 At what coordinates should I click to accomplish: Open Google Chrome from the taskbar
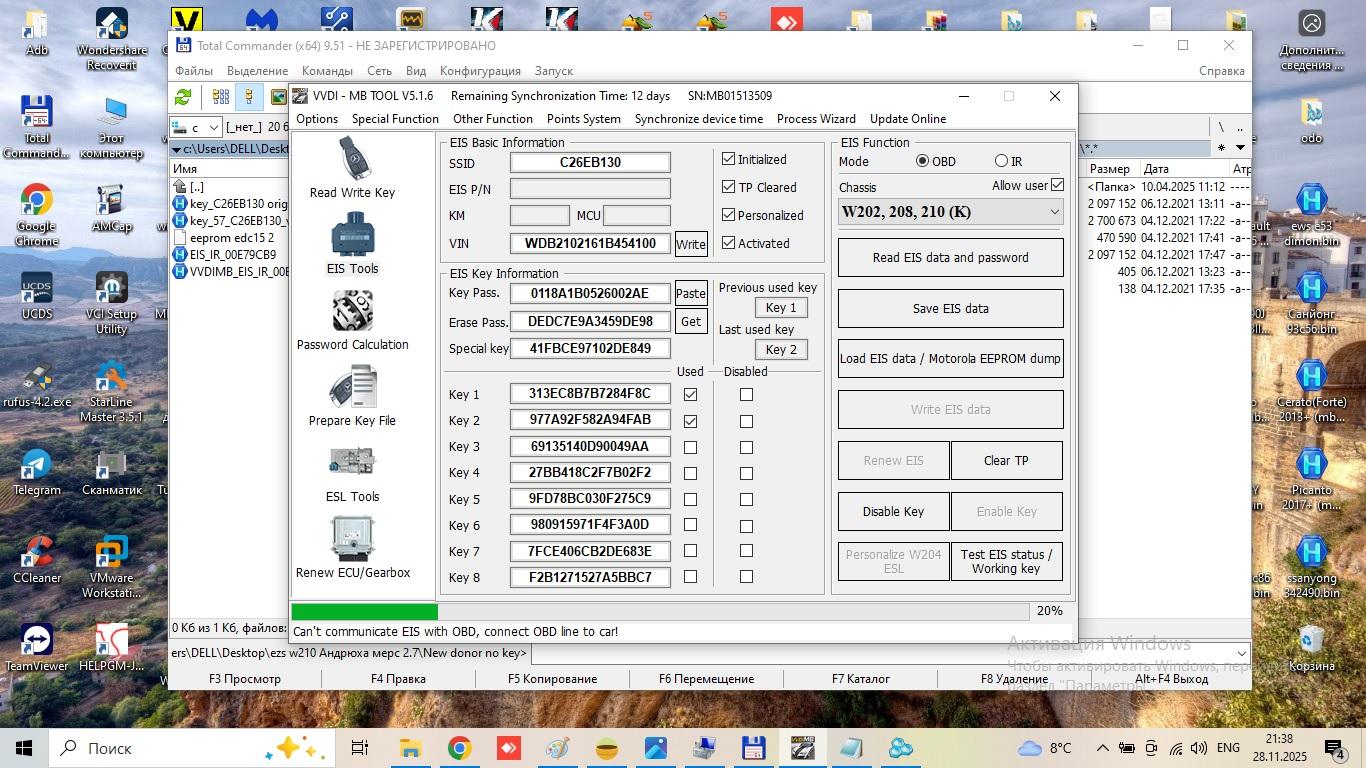coord(459,748)
